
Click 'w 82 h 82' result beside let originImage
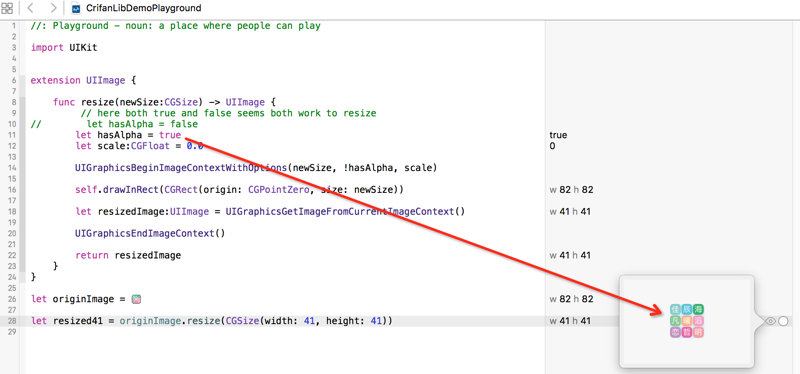[x=571, y=300]
